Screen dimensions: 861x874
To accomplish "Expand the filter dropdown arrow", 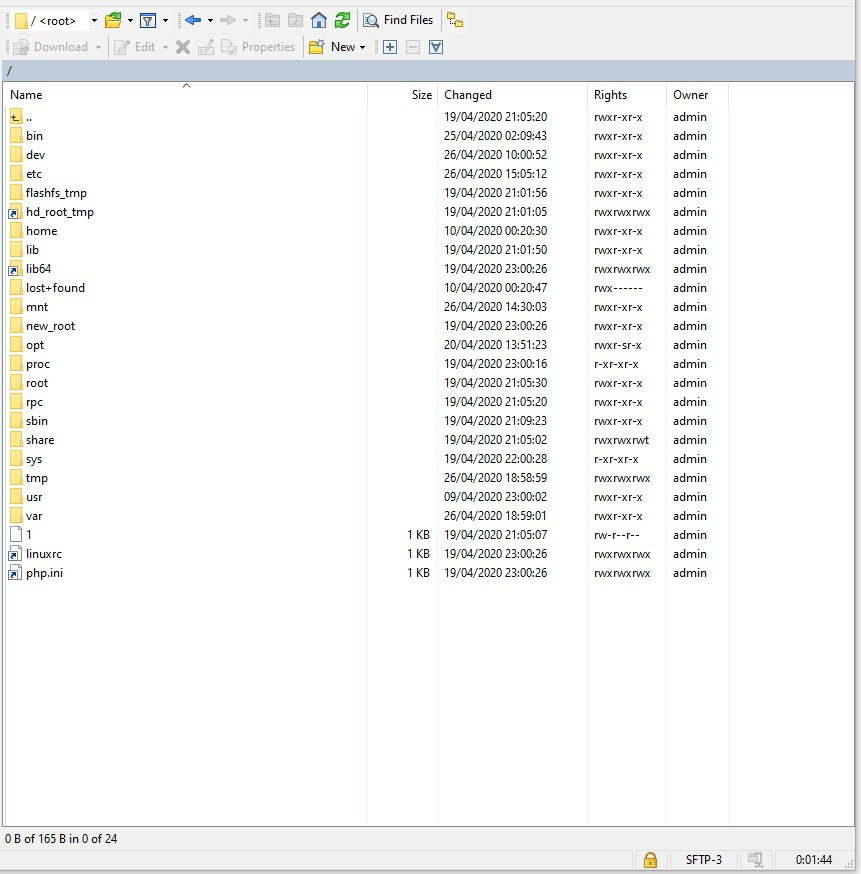I will [x=166, y=21].
